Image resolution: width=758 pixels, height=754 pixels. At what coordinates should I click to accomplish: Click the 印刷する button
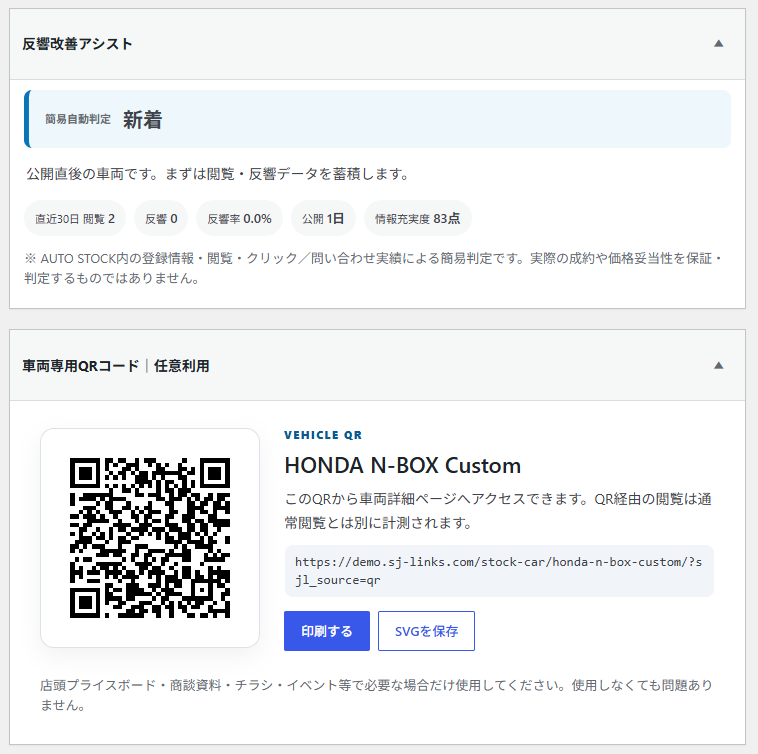click(x=327, y=631)
